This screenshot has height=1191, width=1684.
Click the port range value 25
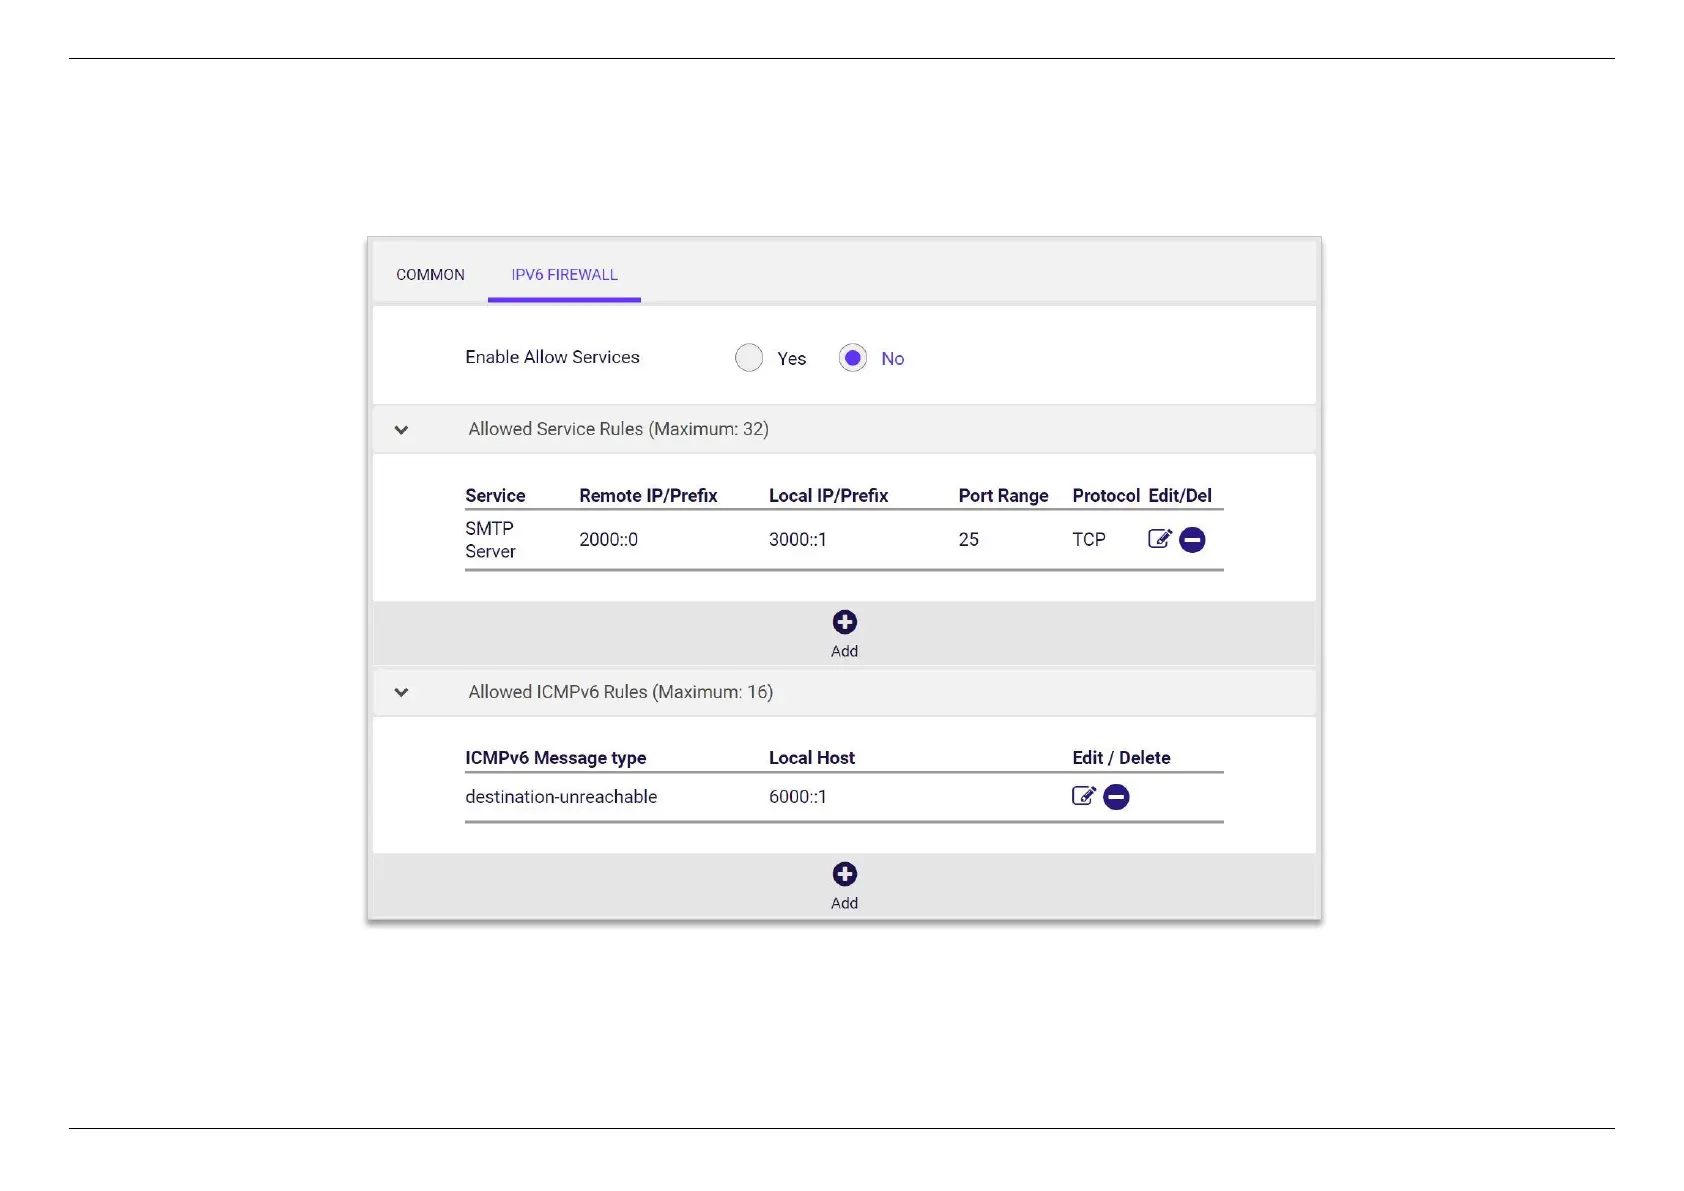tap(968, 540)
